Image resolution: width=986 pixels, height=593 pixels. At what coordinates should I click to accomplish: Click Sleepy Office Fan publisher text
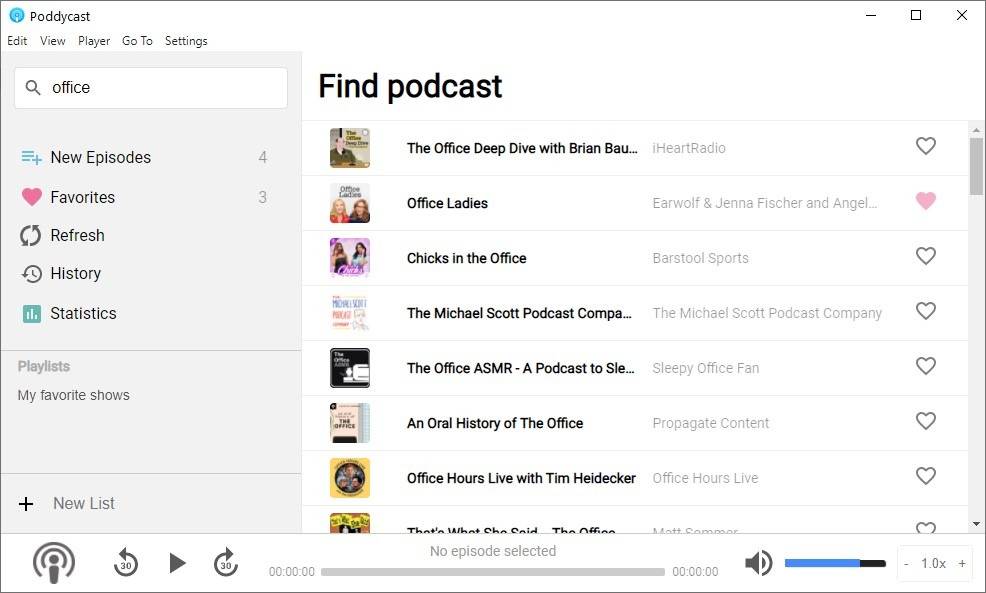pyautogui.click(x=706, y=368)
